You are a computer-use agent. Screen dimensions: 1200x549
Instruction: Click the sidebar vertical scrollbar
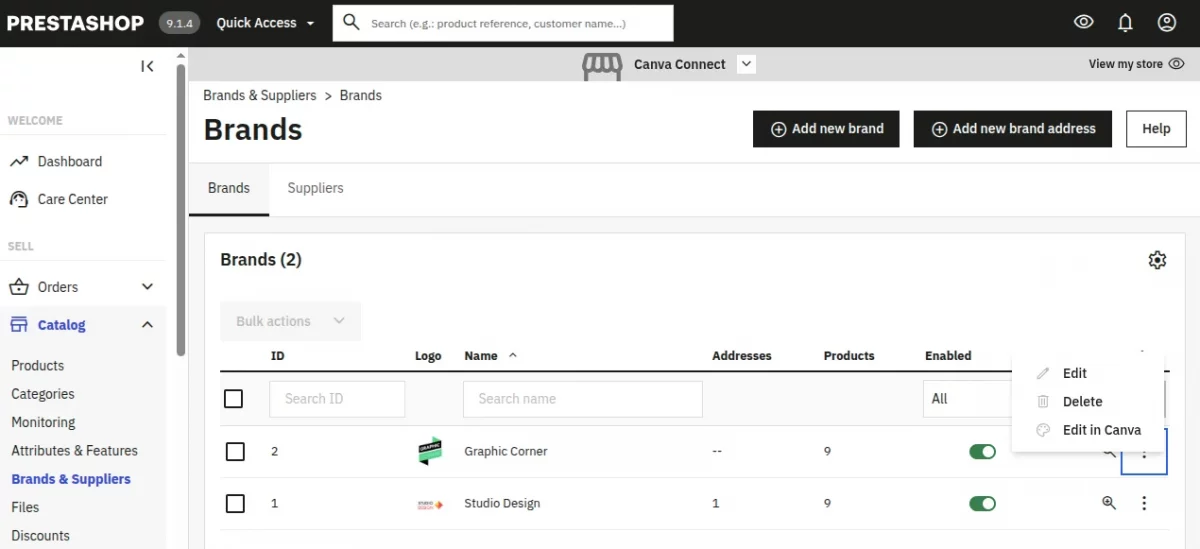coord(181,210)
